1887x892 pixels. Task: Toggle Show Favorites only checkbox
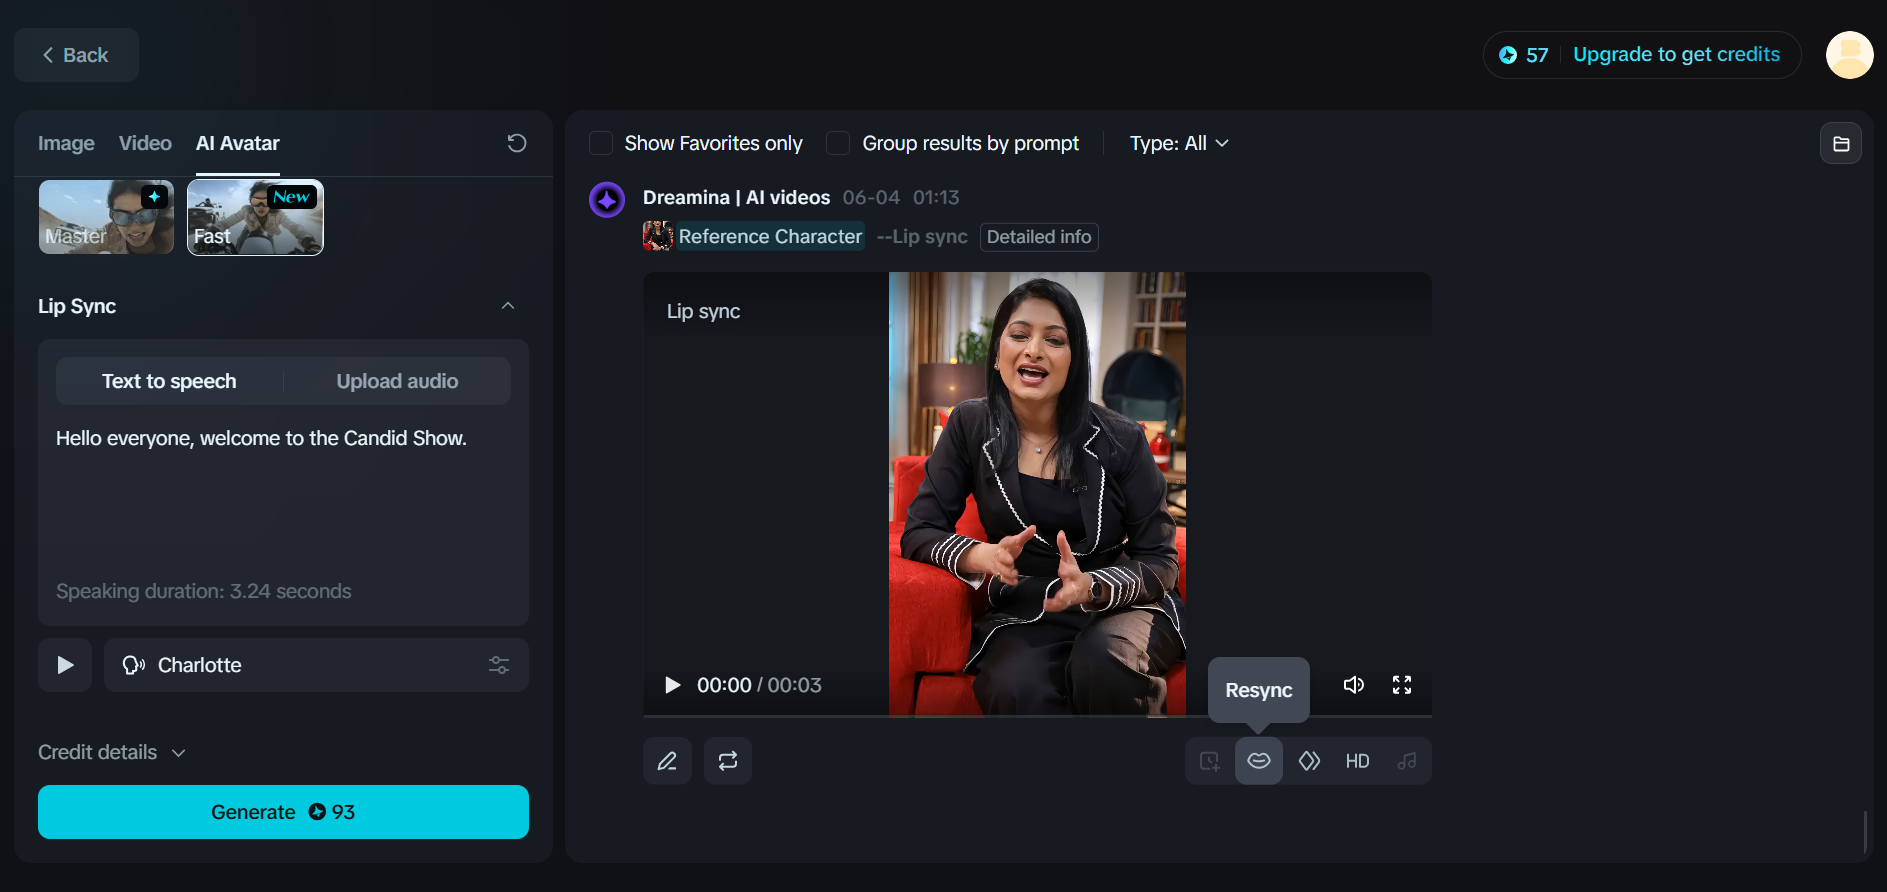pos(601,143)
